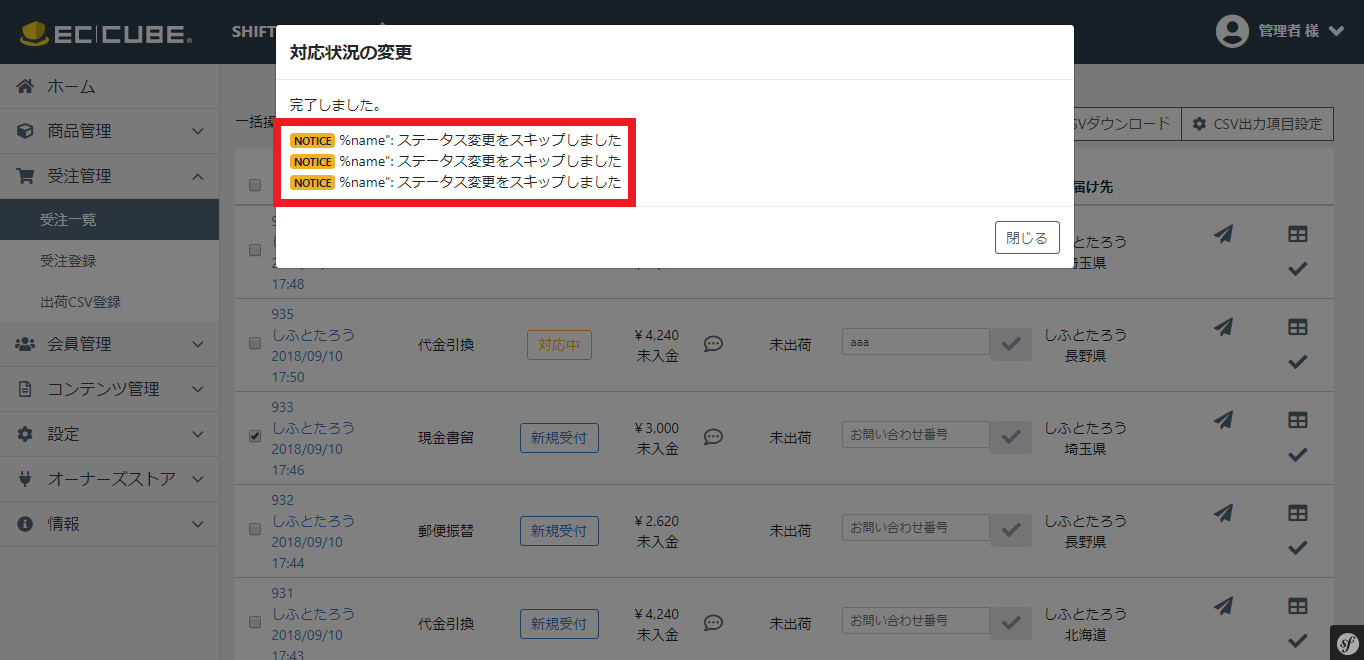Click the paper plane send icon for order 932
Image resolution: width=1364 pixels, height=660 pixels.
pyautogui.click(x=1223, y=513)
